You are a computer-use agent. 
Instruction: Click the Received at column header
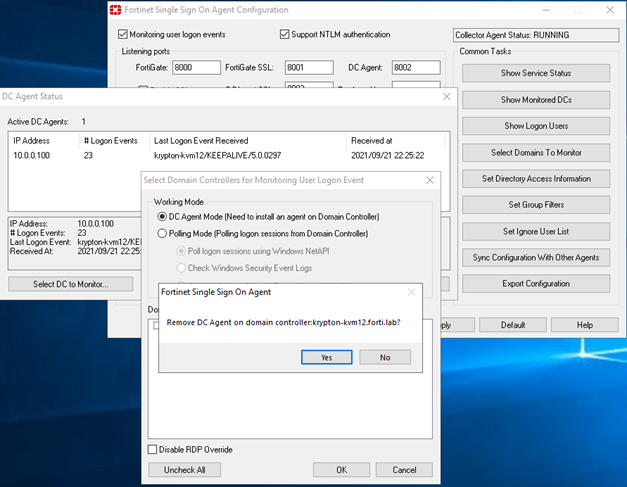[x=395, y=141]
